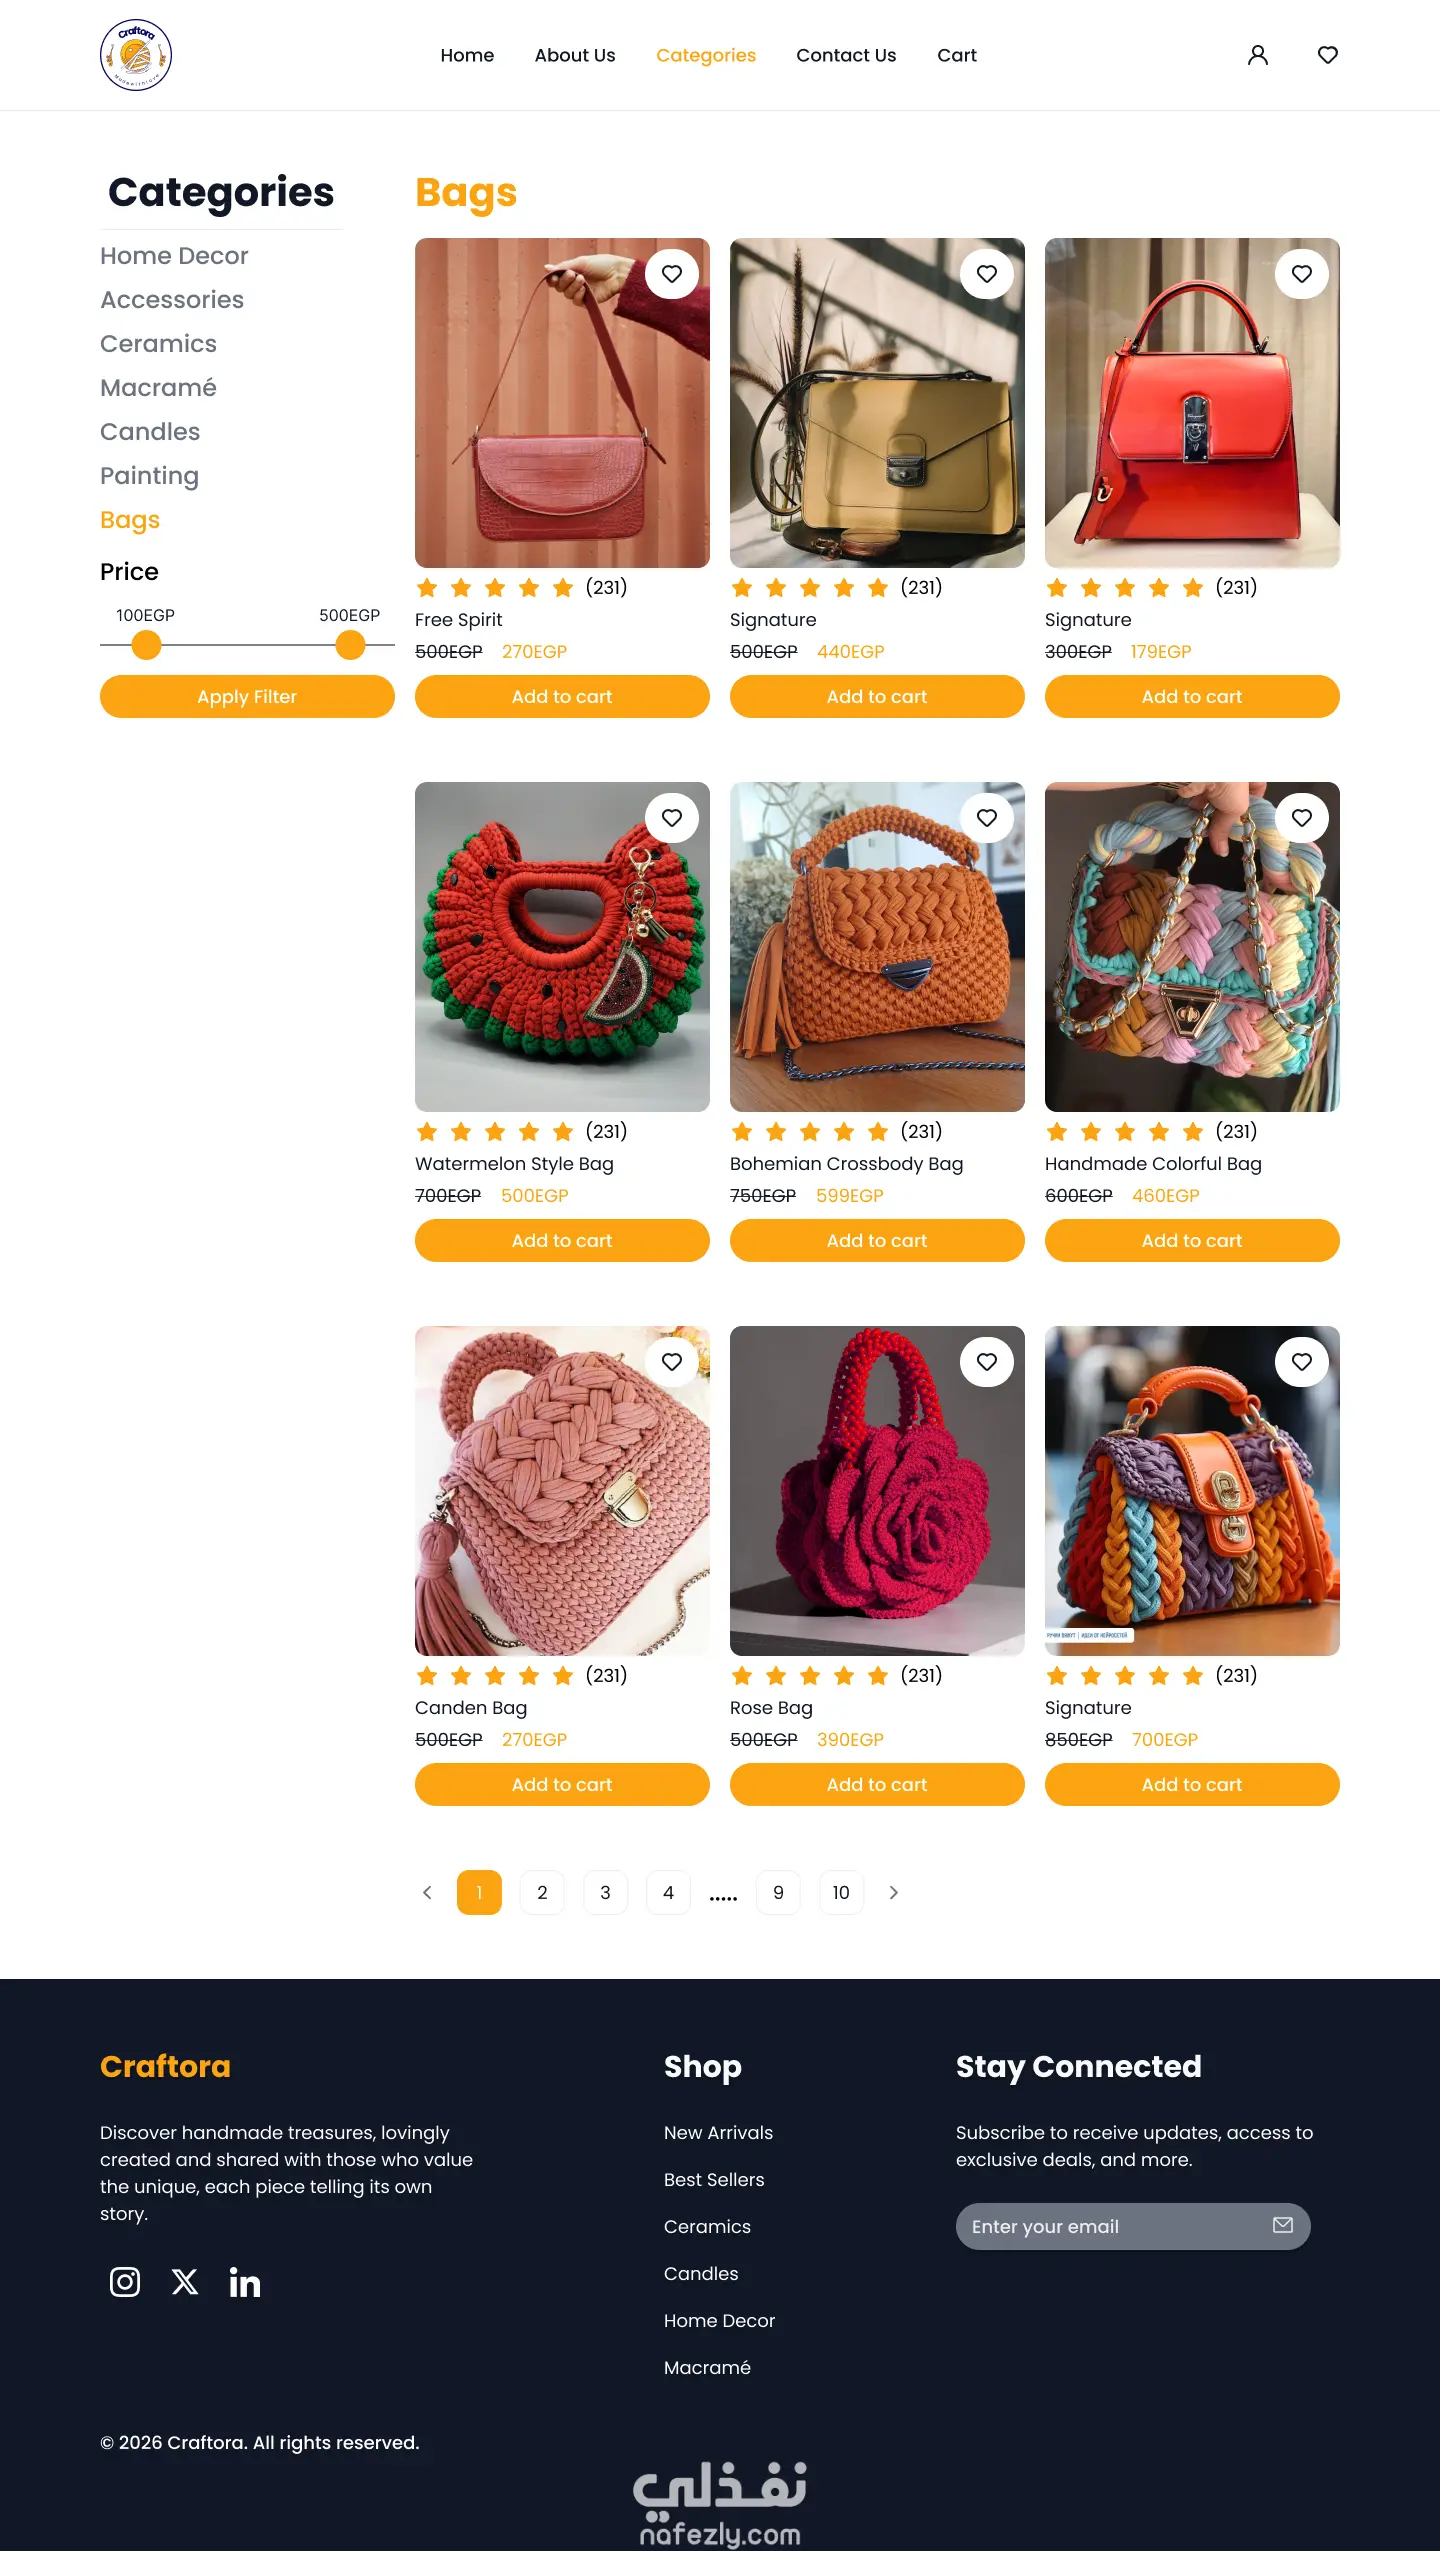Open the Contact Us menu item

click(846, 55)
